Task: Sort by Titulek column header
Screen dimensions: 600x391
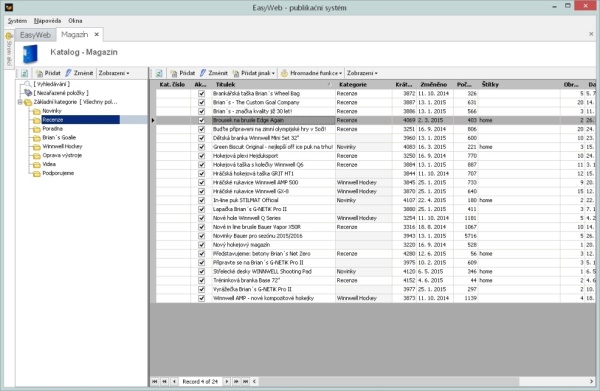Action: click(273, 84)
